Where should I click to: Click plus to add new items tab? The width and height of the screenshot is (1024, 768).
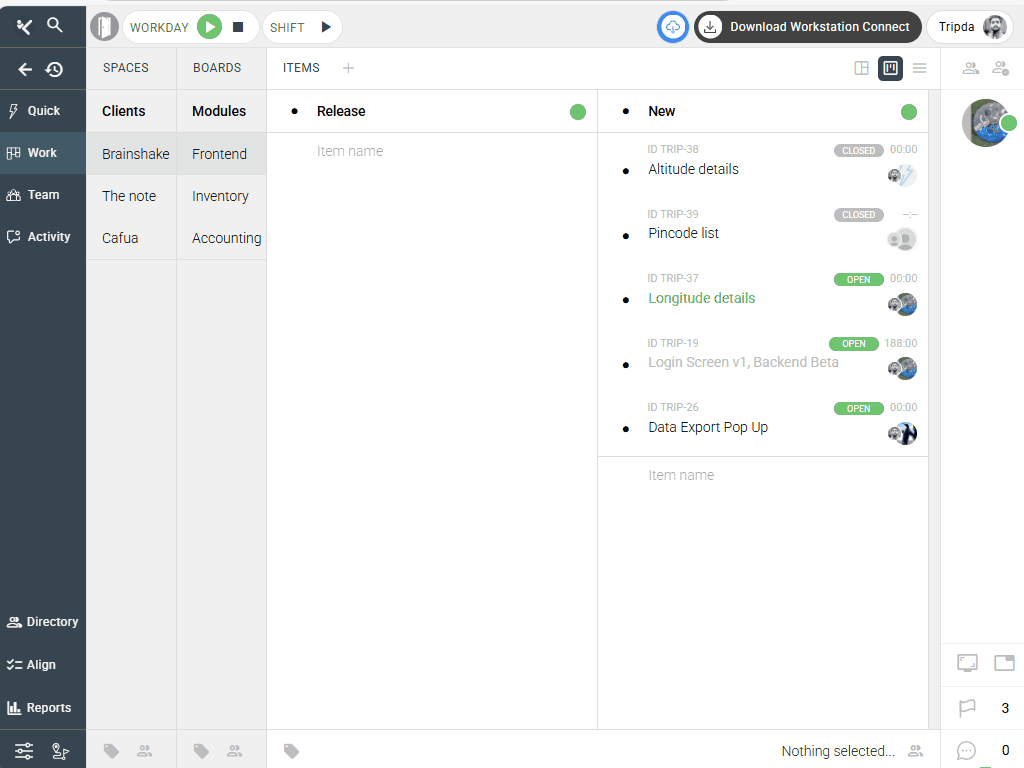coord(348,68)
